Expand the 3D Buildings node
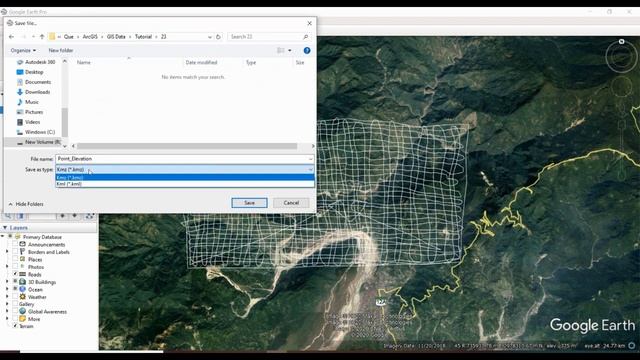The image size is (640, 360). click(7, 282)
